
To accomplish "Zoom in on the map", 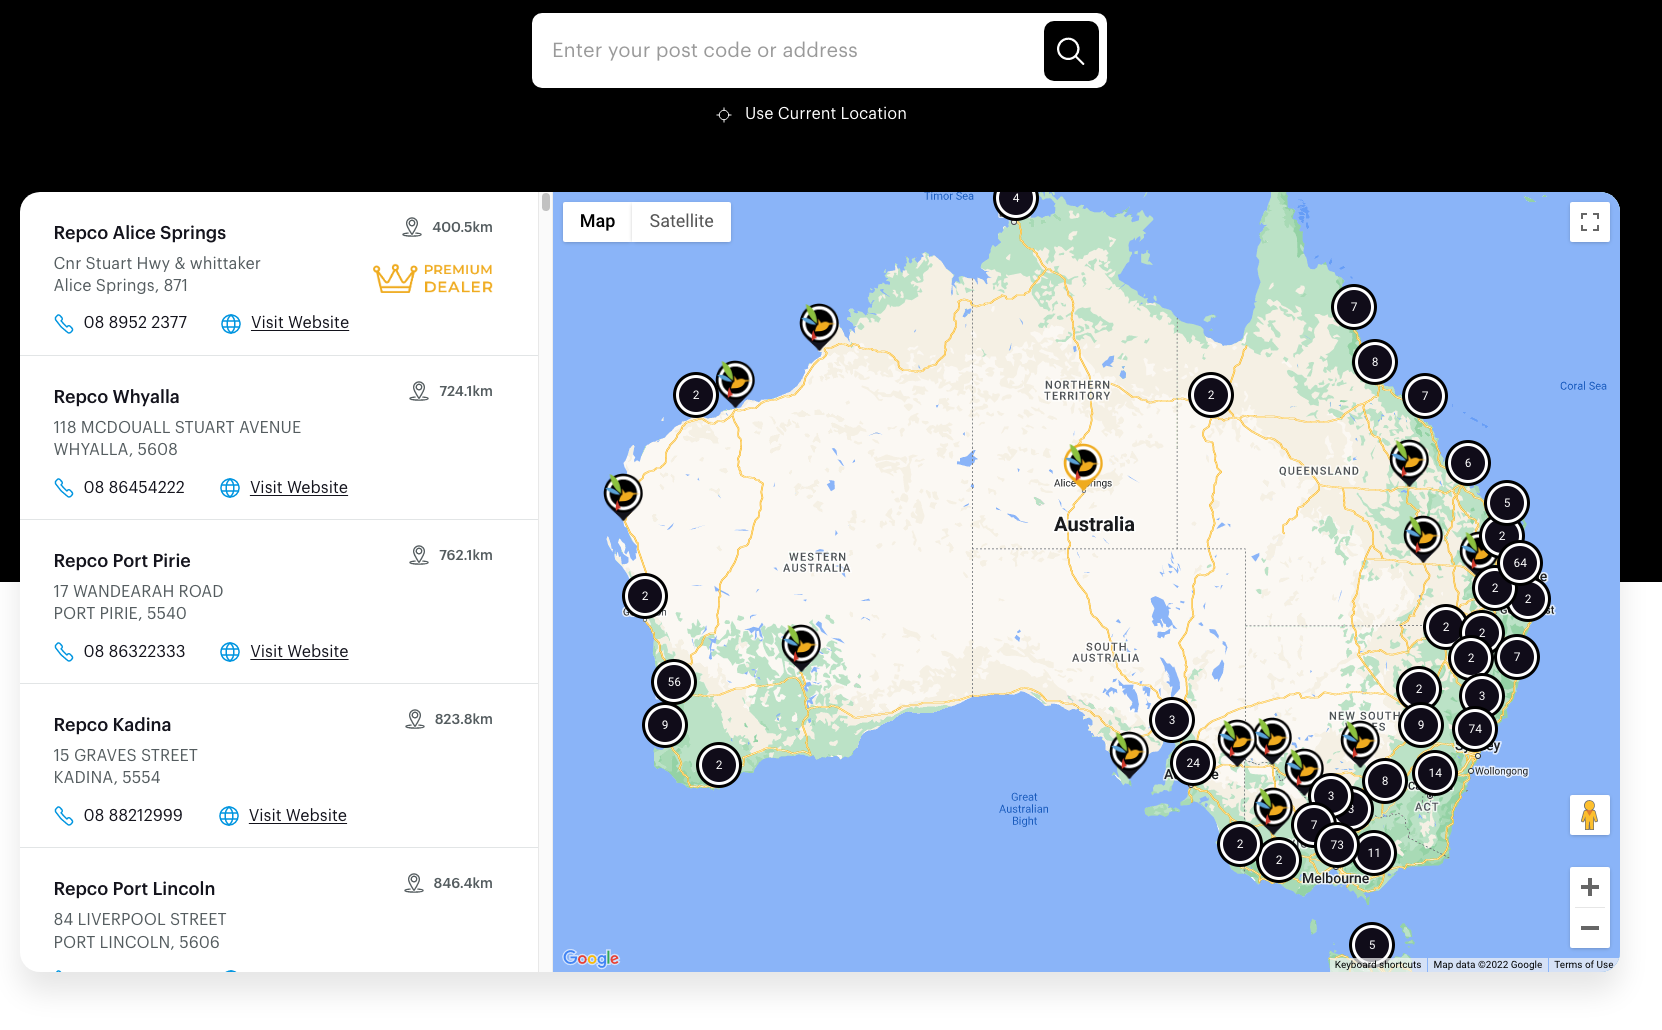I will click(x=1589, y=887).
